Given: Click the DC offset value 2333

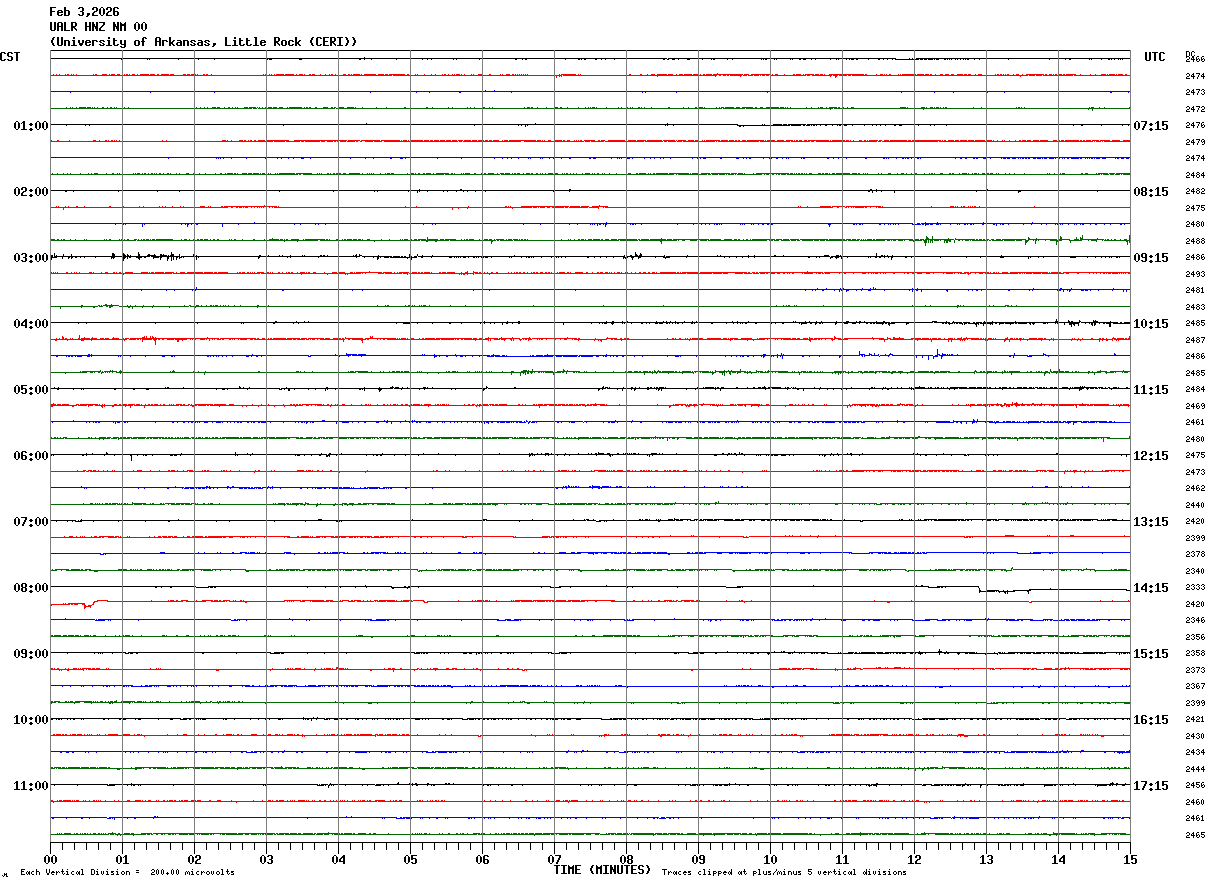Looking at the screenshot, I should [1195, 587].
